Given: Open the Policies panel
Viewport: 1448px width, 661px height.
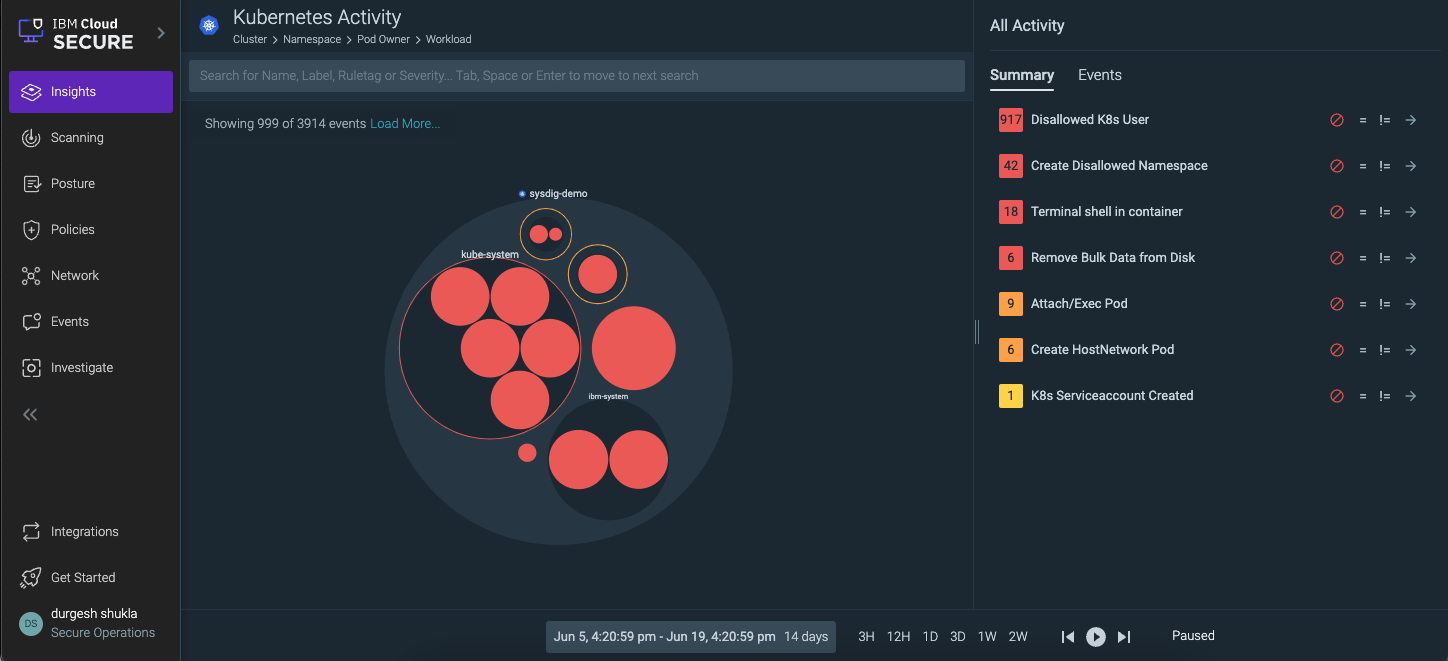Looking at the screenshot, I should (30, 229).
